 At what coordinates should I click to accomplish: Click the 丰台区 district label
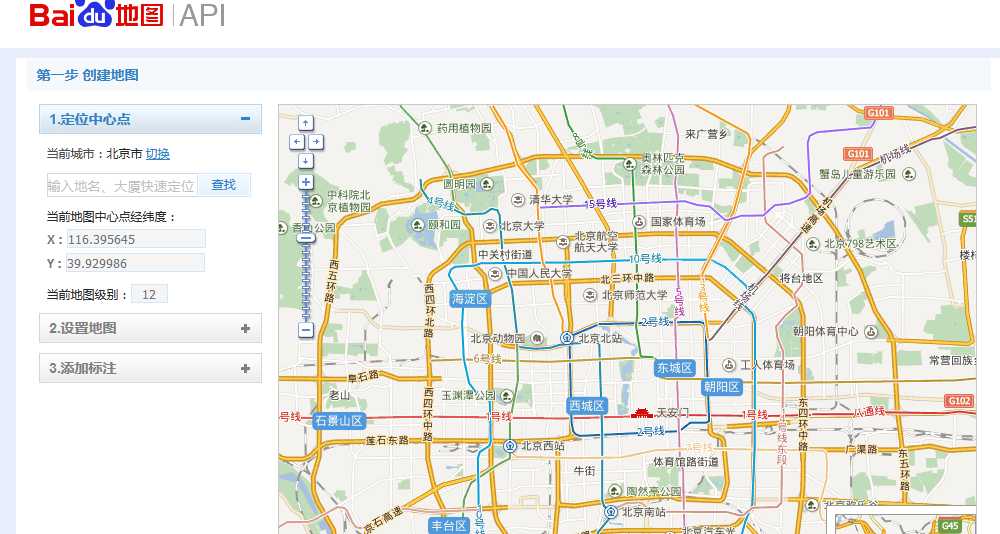450,526
